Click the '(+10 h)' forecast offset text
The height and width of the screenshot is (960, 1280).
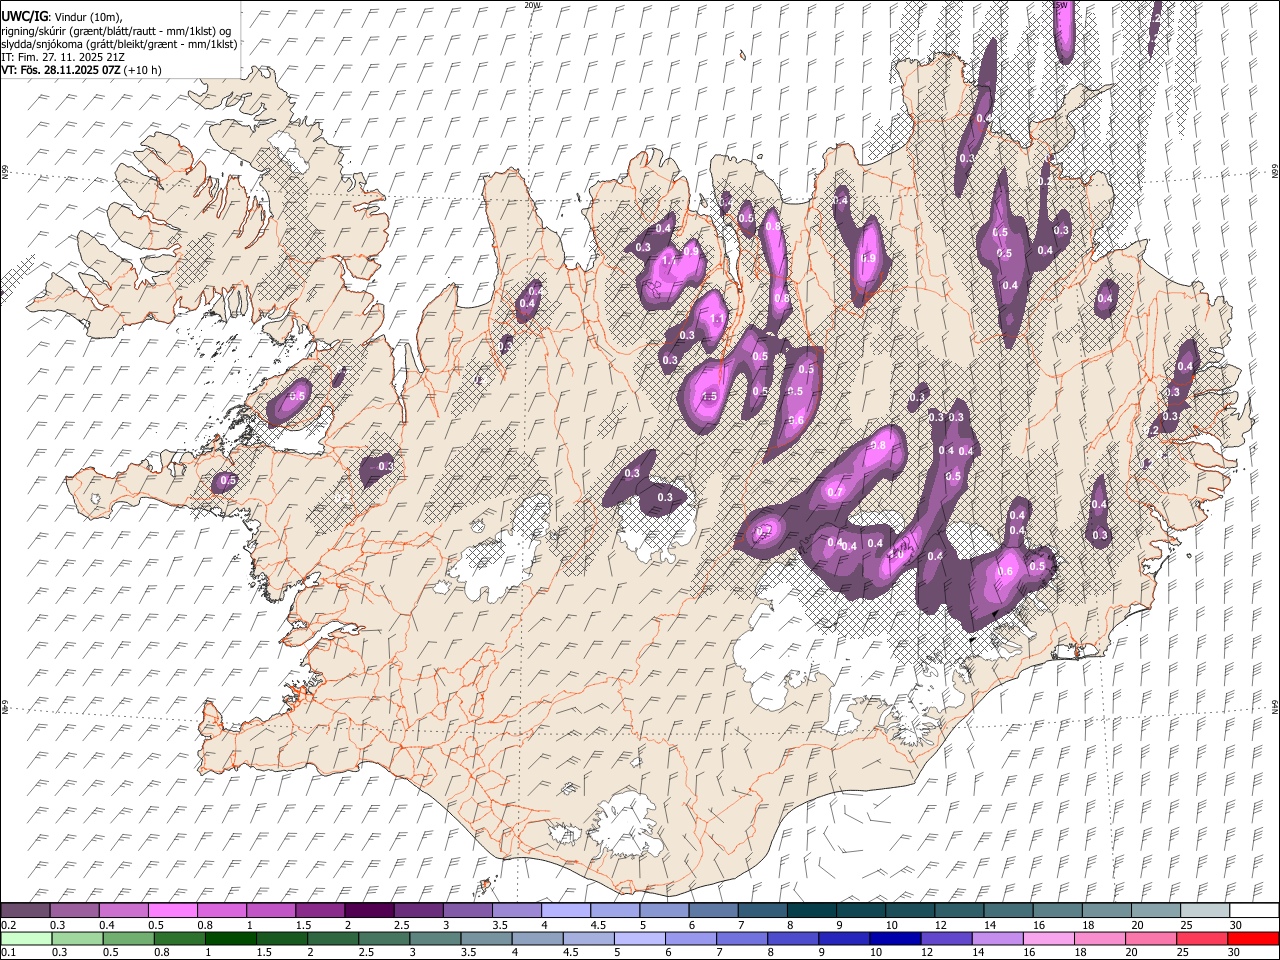click(x=143, y=70)
